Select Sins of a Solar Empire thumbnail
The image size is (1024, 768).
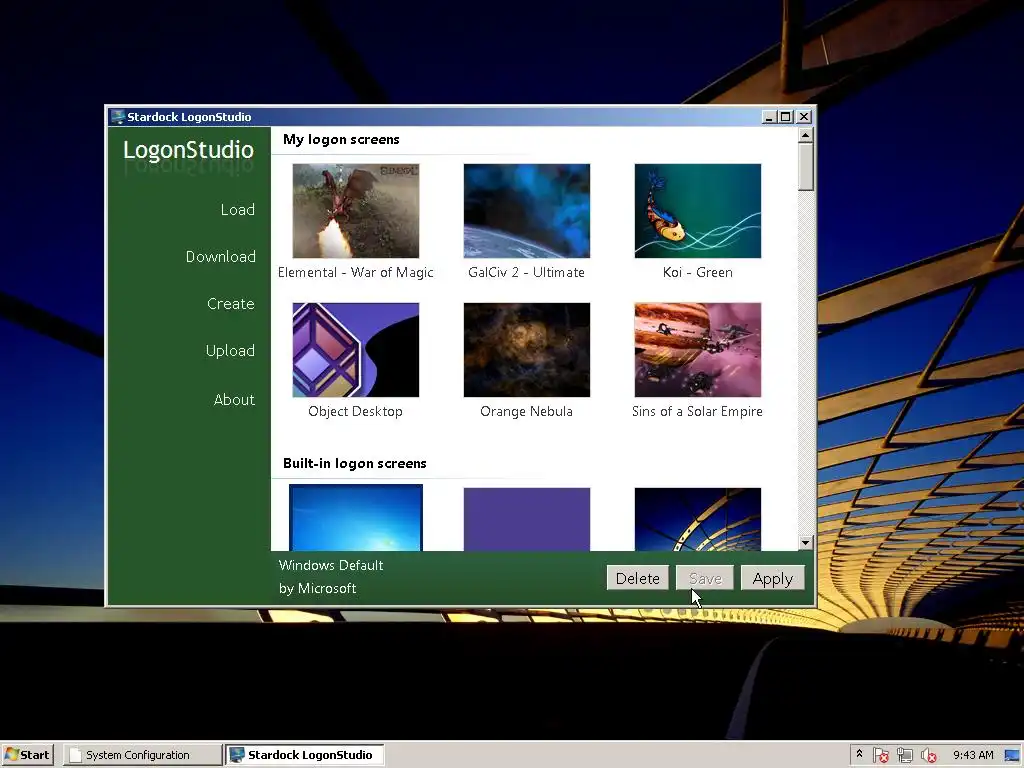pyautogui.click(x=697, y=350)
